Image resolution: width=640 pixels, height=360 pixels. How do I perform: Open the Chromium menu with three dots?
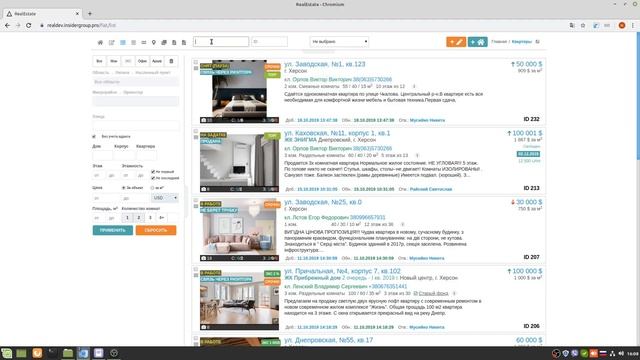633,25
